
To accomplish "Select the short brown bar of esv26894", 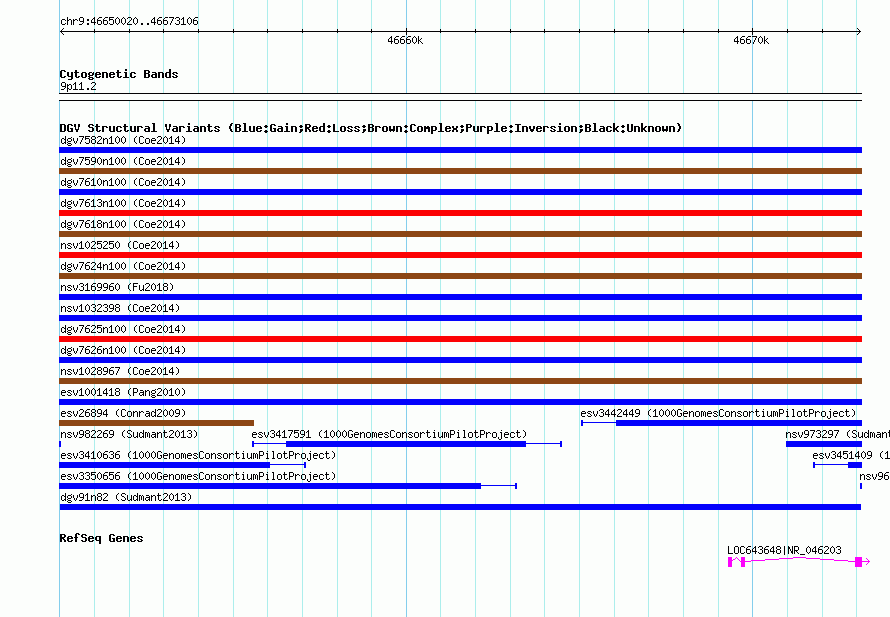I will (x=157, y=423).
